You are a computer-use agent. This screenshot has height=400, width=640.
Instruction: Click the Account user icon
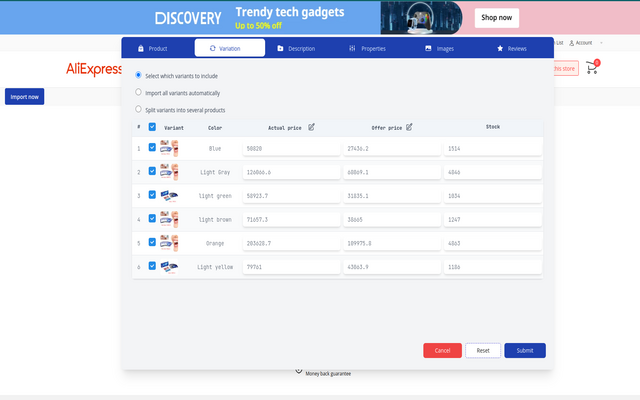(x=572, y=43)
